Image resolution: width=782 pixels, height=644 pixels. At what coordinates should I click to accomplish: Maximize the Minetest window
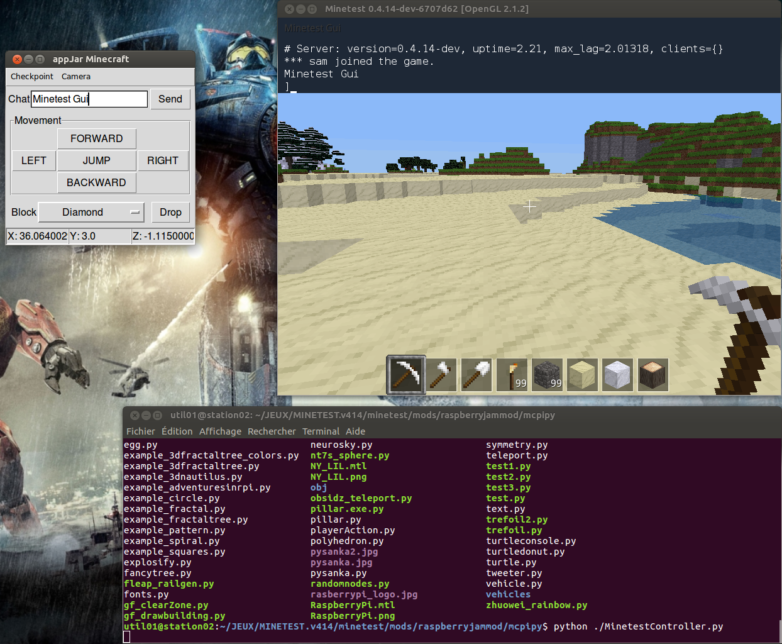312,9
